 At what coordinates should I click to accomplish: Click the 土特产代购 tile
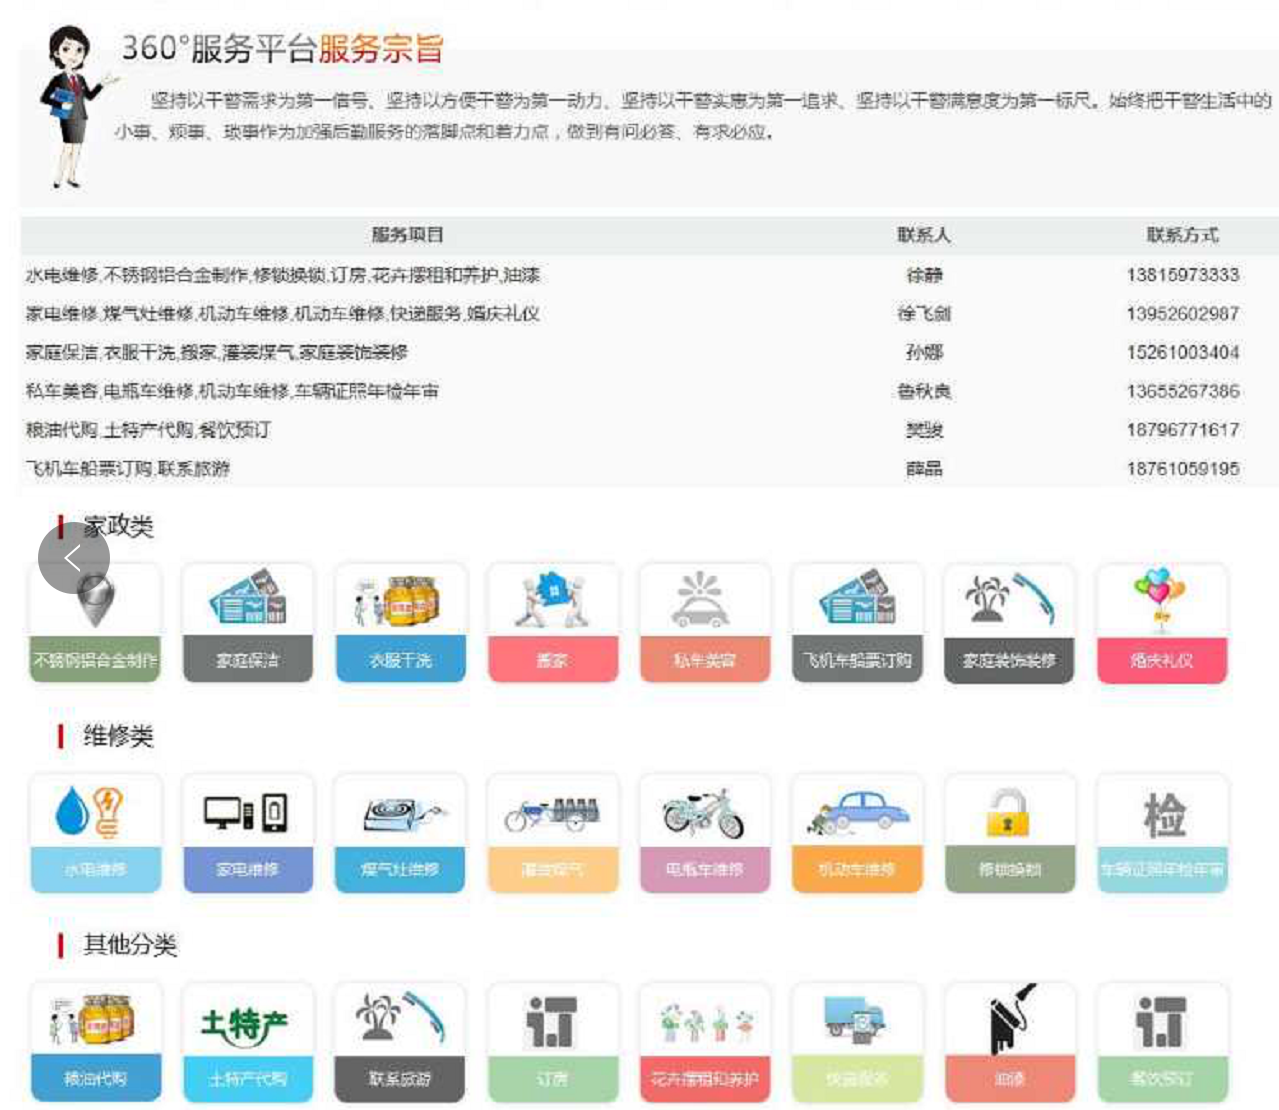(x=247, y=1041)
